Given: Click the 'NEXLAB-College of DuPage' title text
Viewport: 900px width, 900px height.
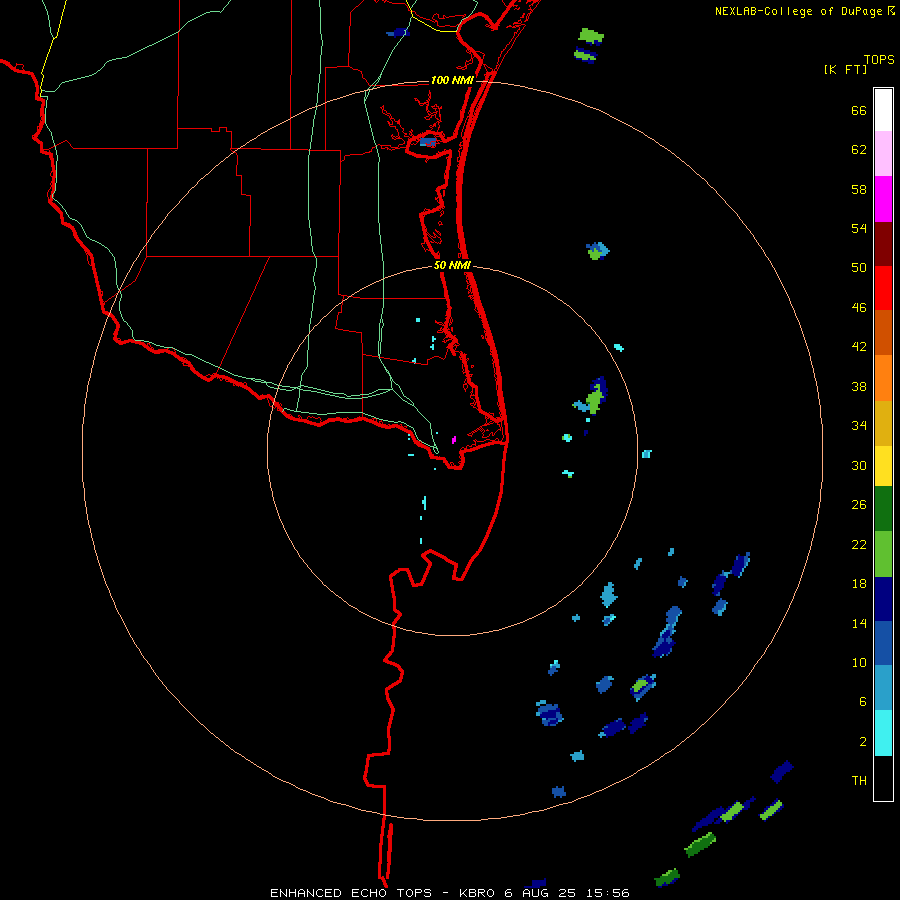Looking at the screenshot, I should [x=798, y=11].
